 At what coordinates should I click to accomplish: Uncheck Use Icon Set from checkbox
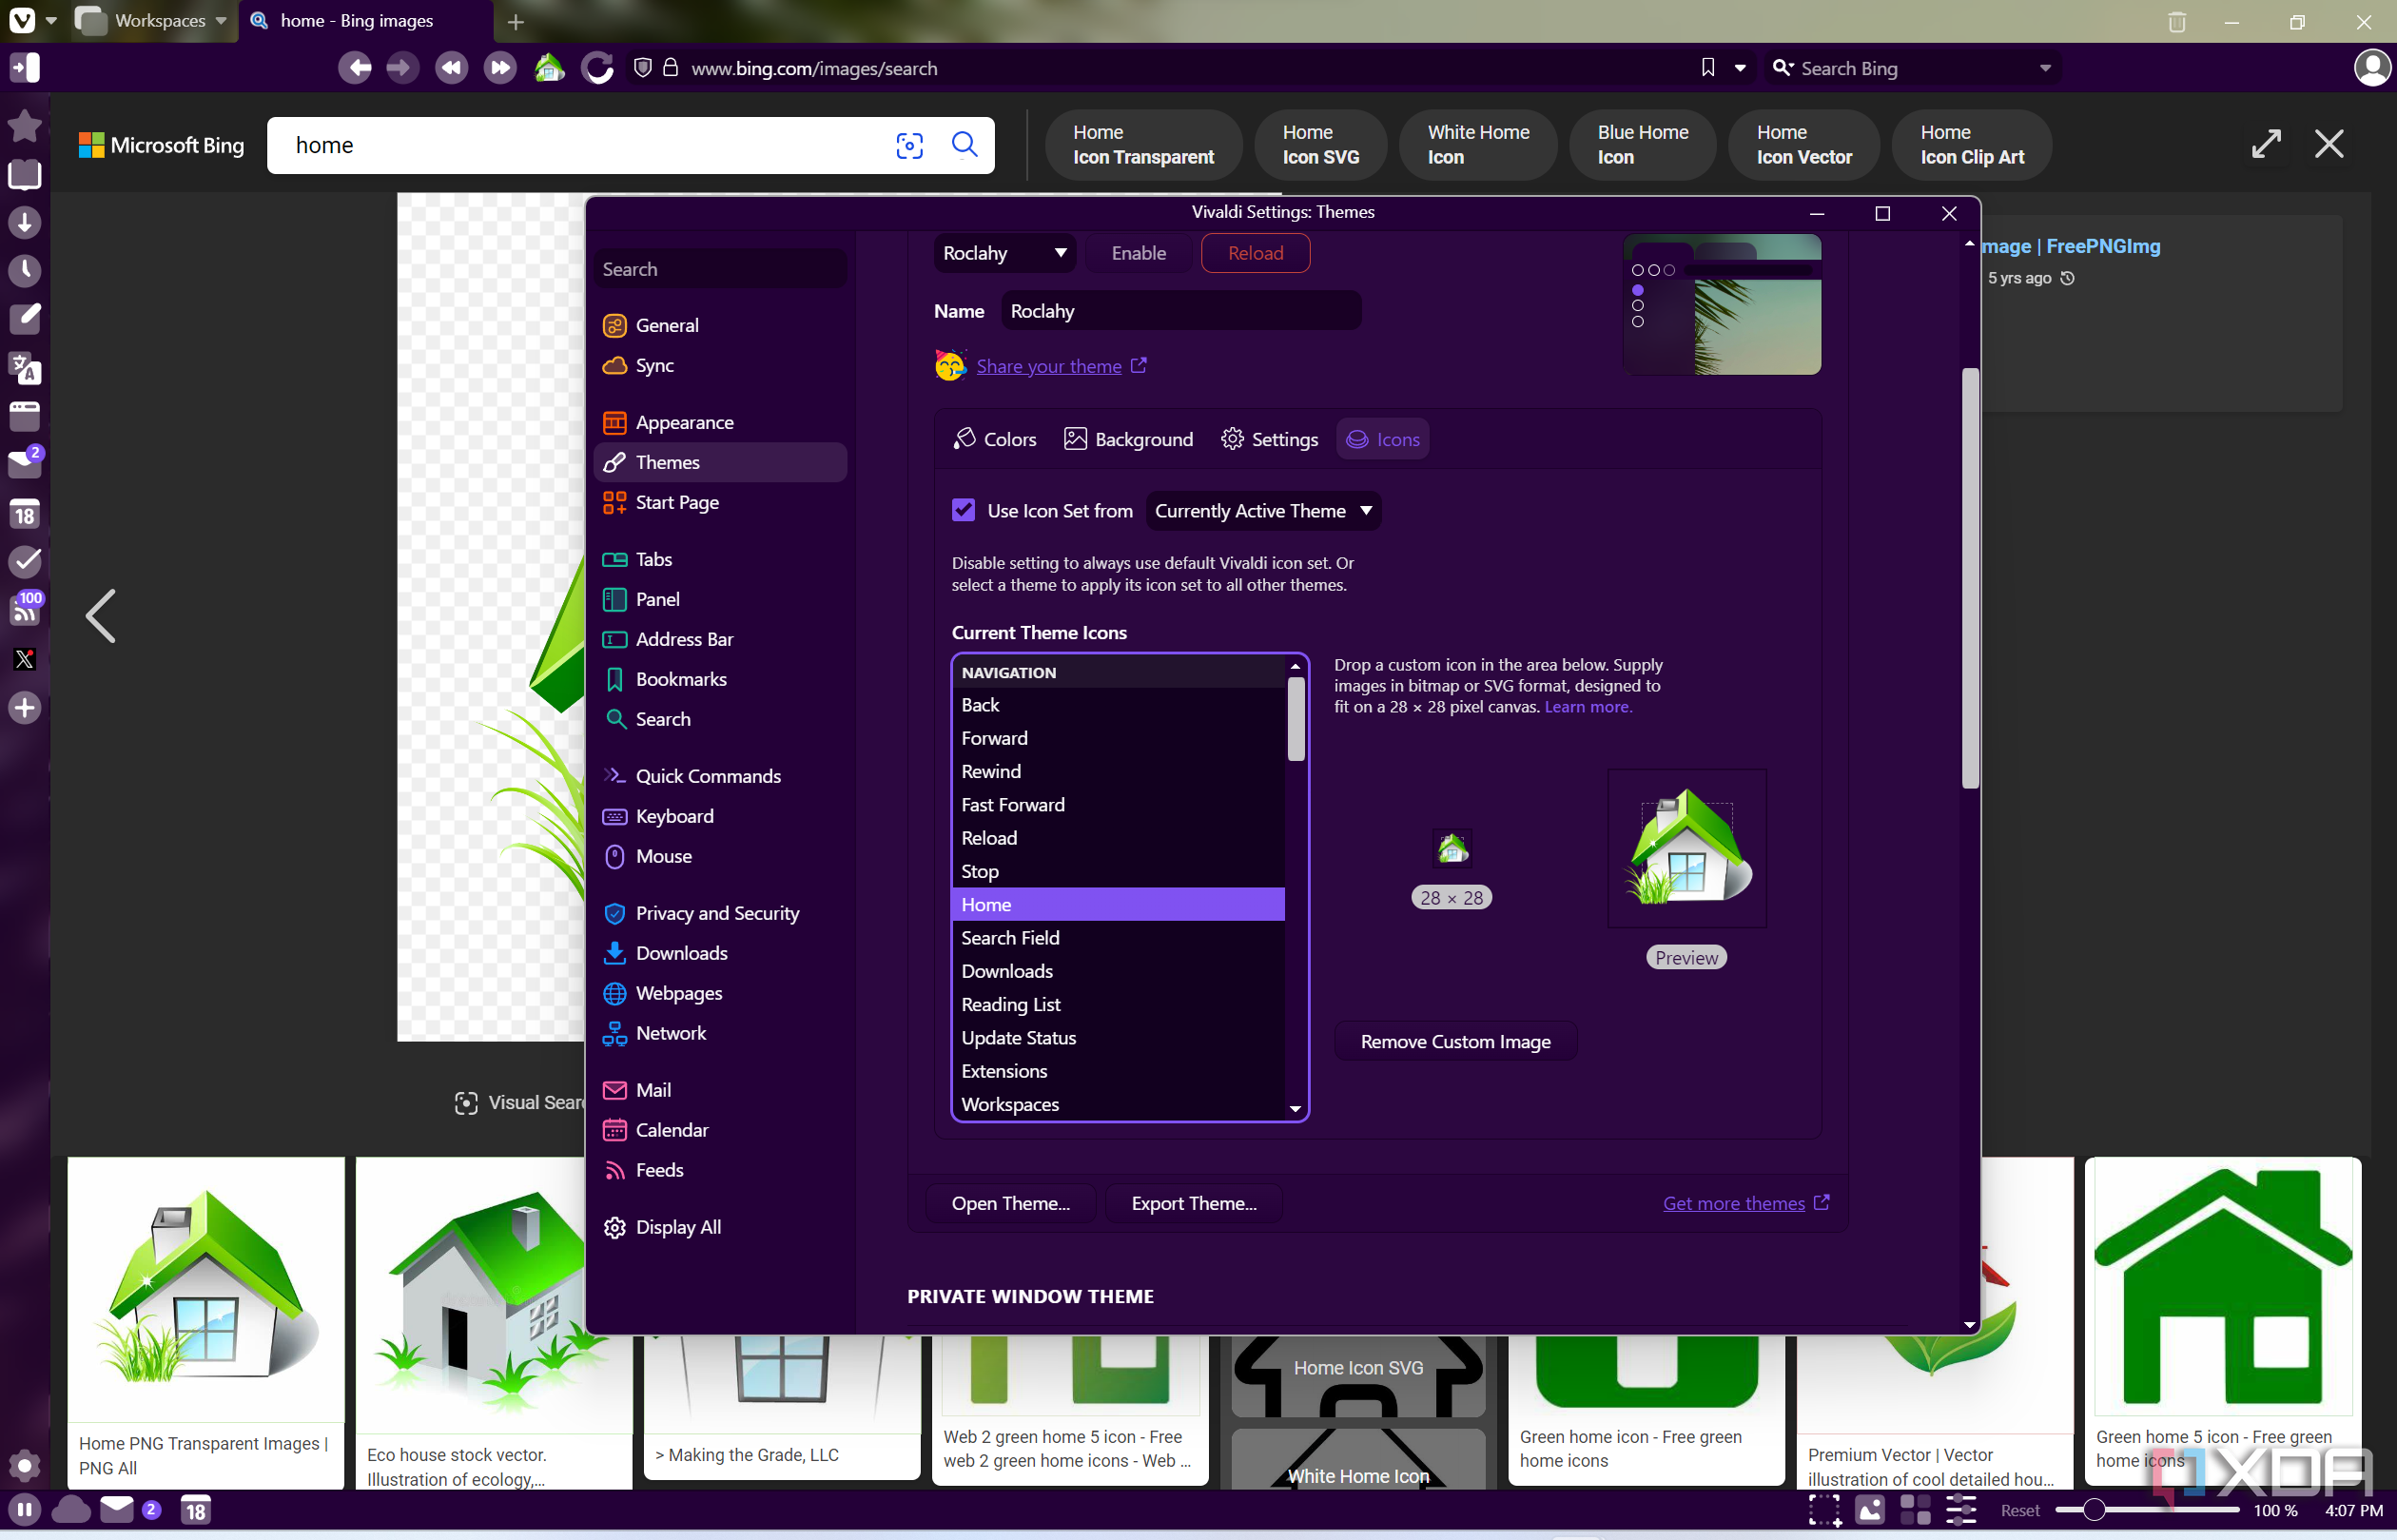tap(963, 510)
